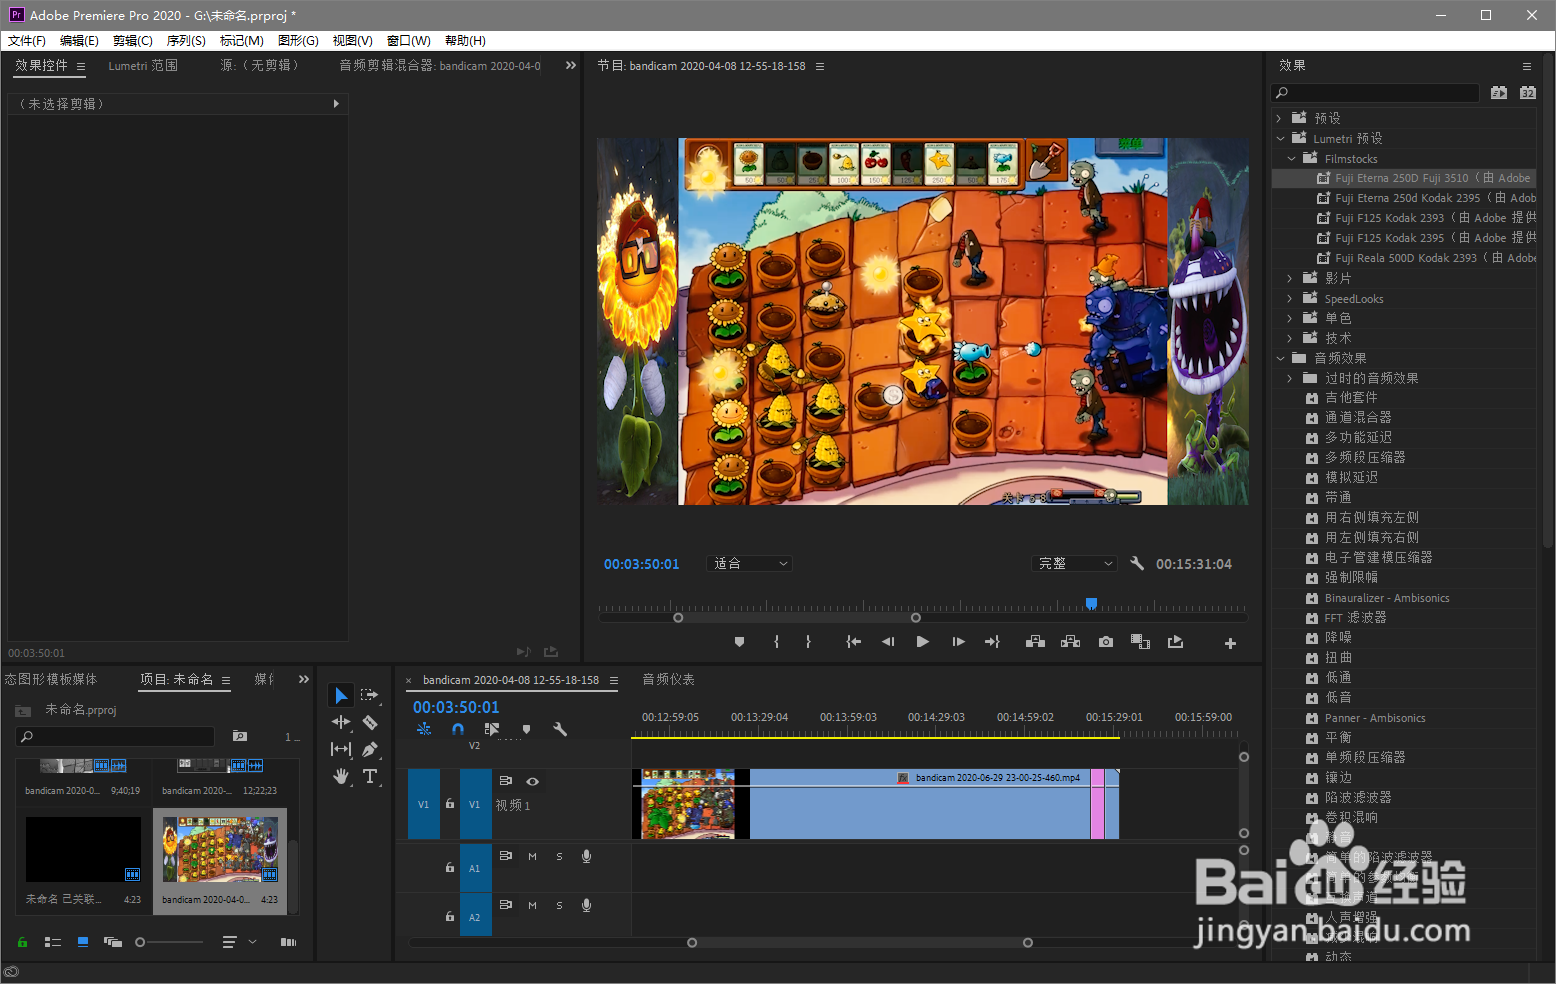Screen dimensions: 1556x984
Task: Show hidden tabs of the source panel group
Action: click(571, 65)
